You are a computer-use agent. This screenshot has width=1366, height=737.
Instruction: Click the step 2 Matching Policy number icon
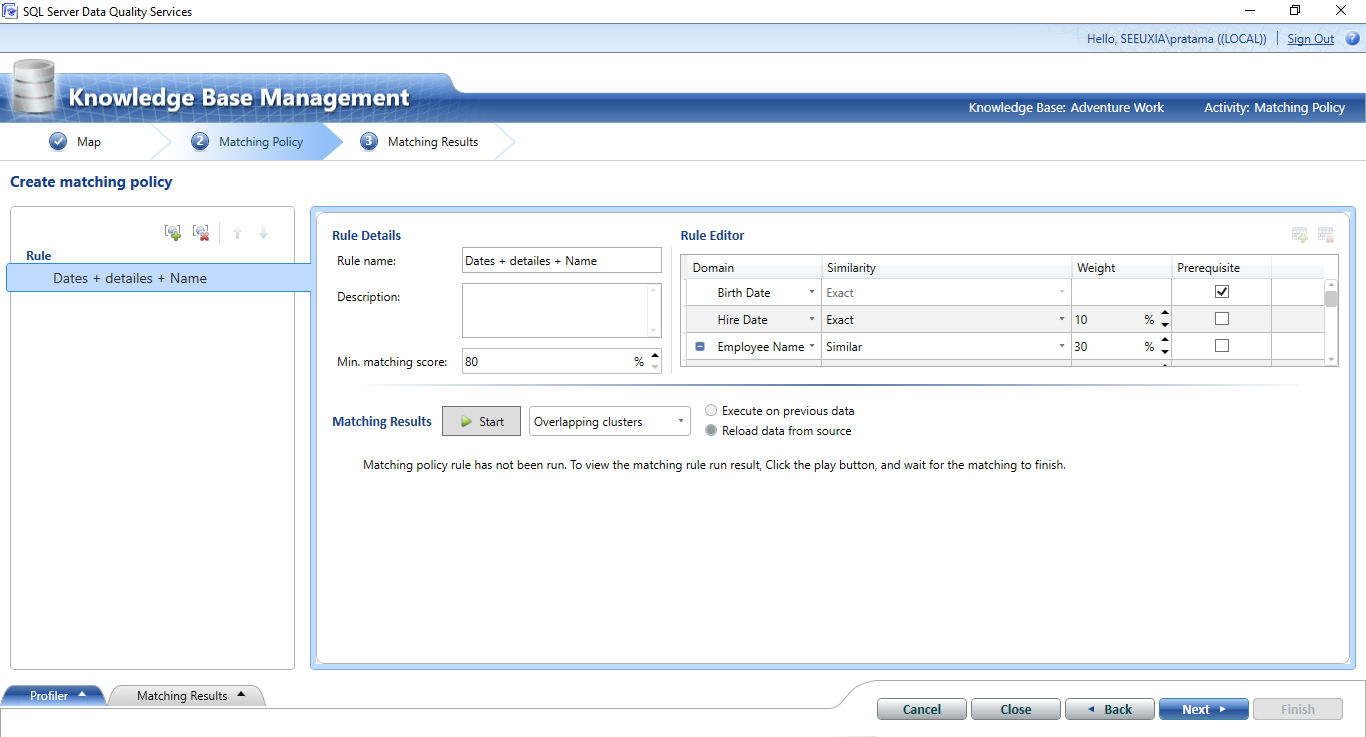200,142
